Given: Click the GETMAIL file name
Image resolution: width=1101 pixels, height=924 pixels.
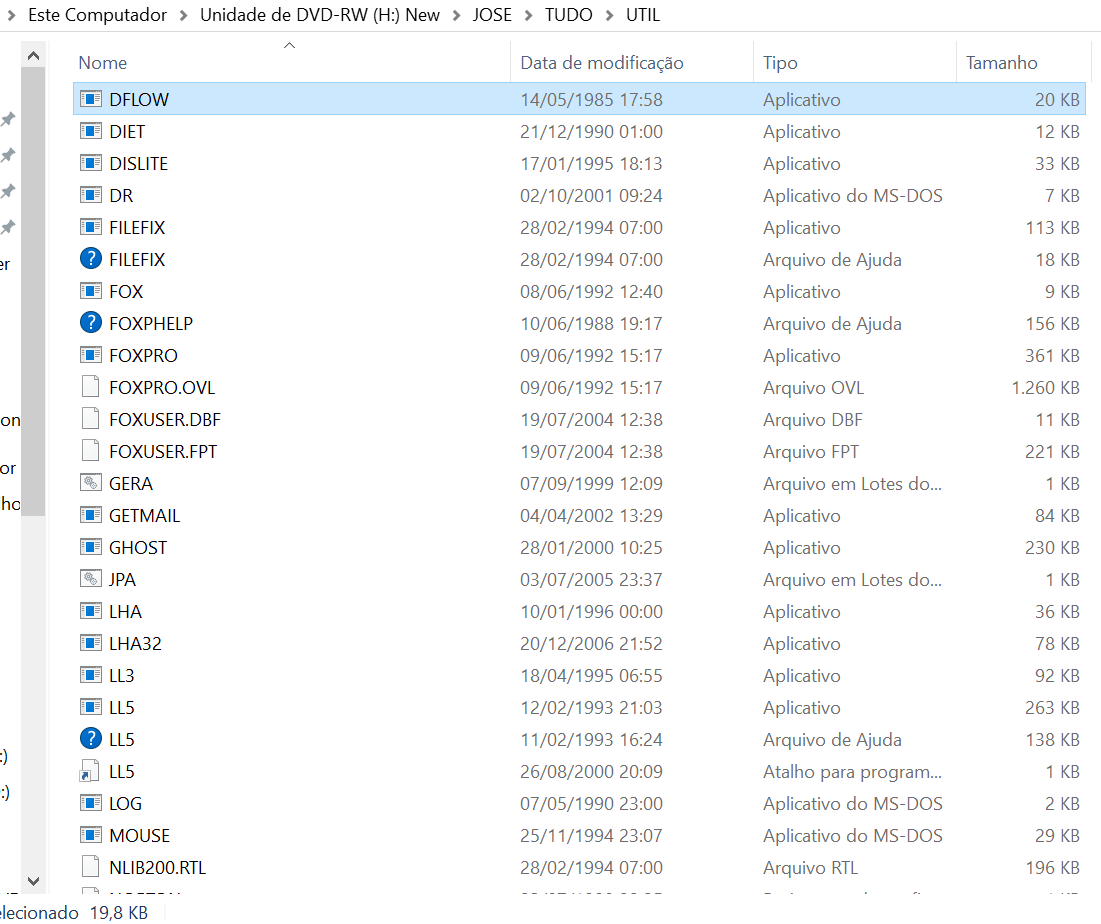Looking at the screenshot, I should click(x=145, y=515).
